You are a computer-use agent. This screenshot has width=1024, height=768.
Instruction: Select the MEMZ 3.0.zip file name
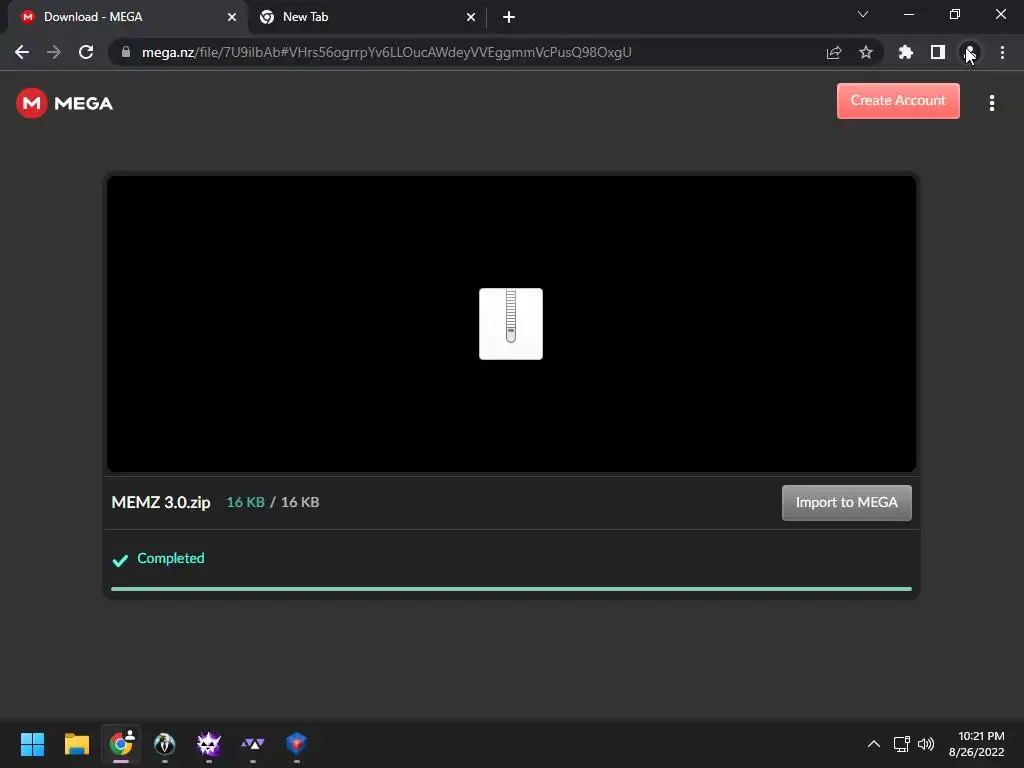coord(161,502)
